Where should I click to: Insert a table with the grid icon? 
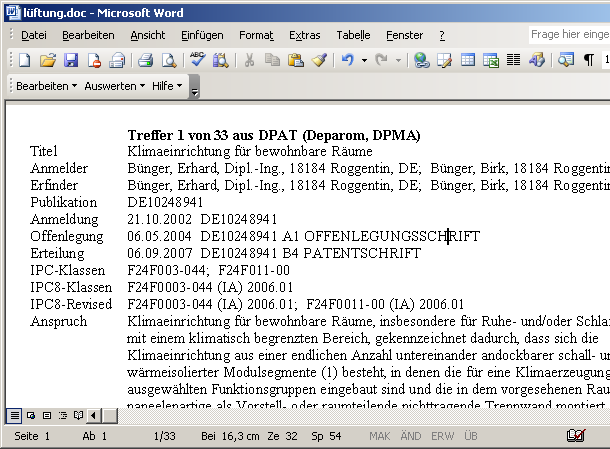[468, 60]
